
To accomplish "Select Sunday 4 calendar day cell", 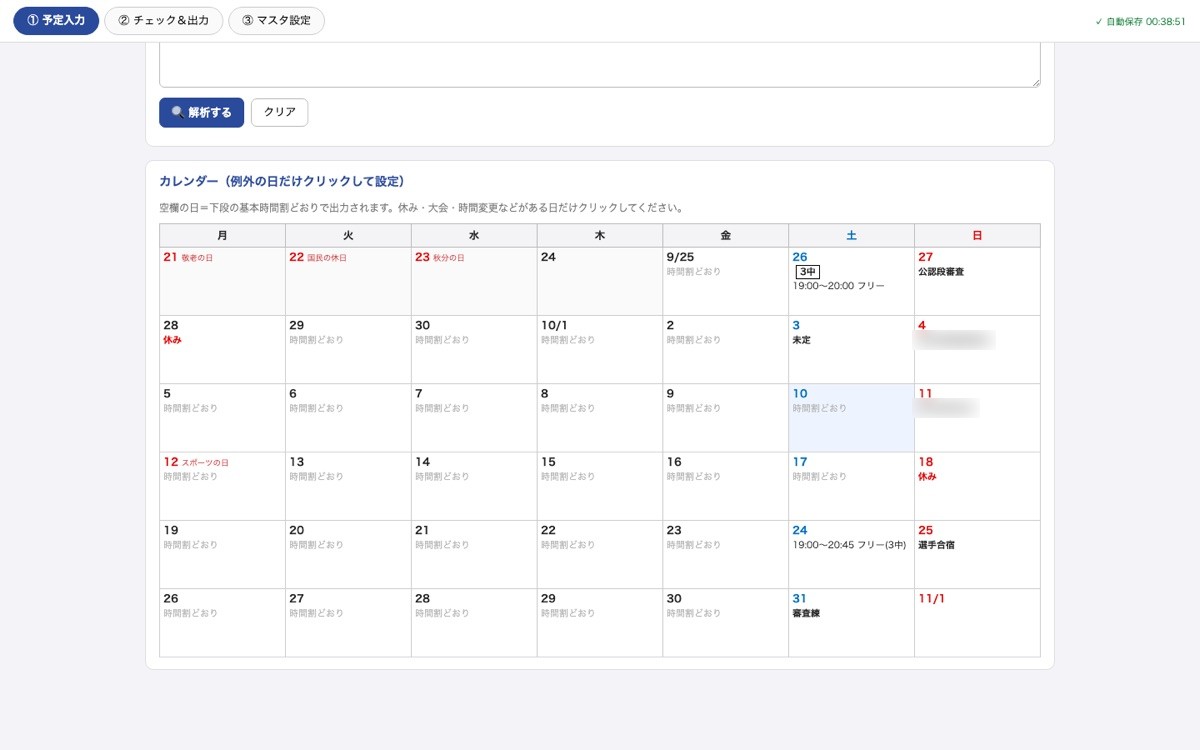I will tap(977, 349).
